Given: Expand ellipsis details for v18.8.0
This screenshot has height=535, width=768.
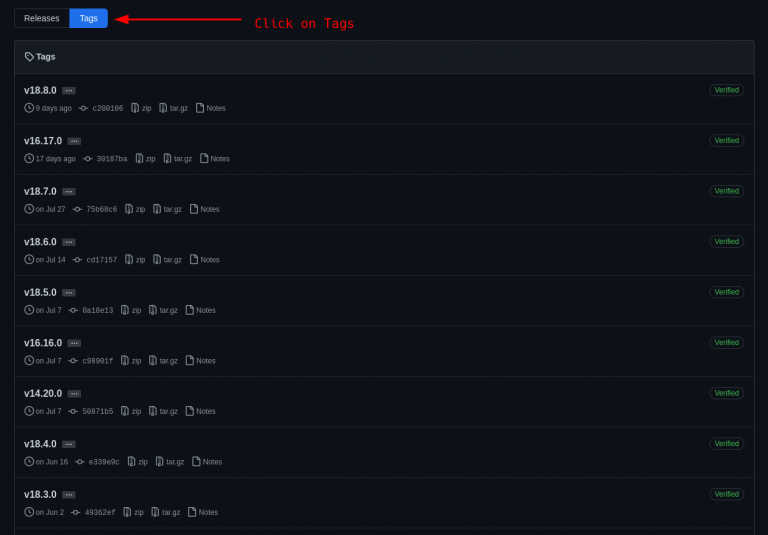Looking at the screenshot, I should pyautogui.click(x=69, y=91).
